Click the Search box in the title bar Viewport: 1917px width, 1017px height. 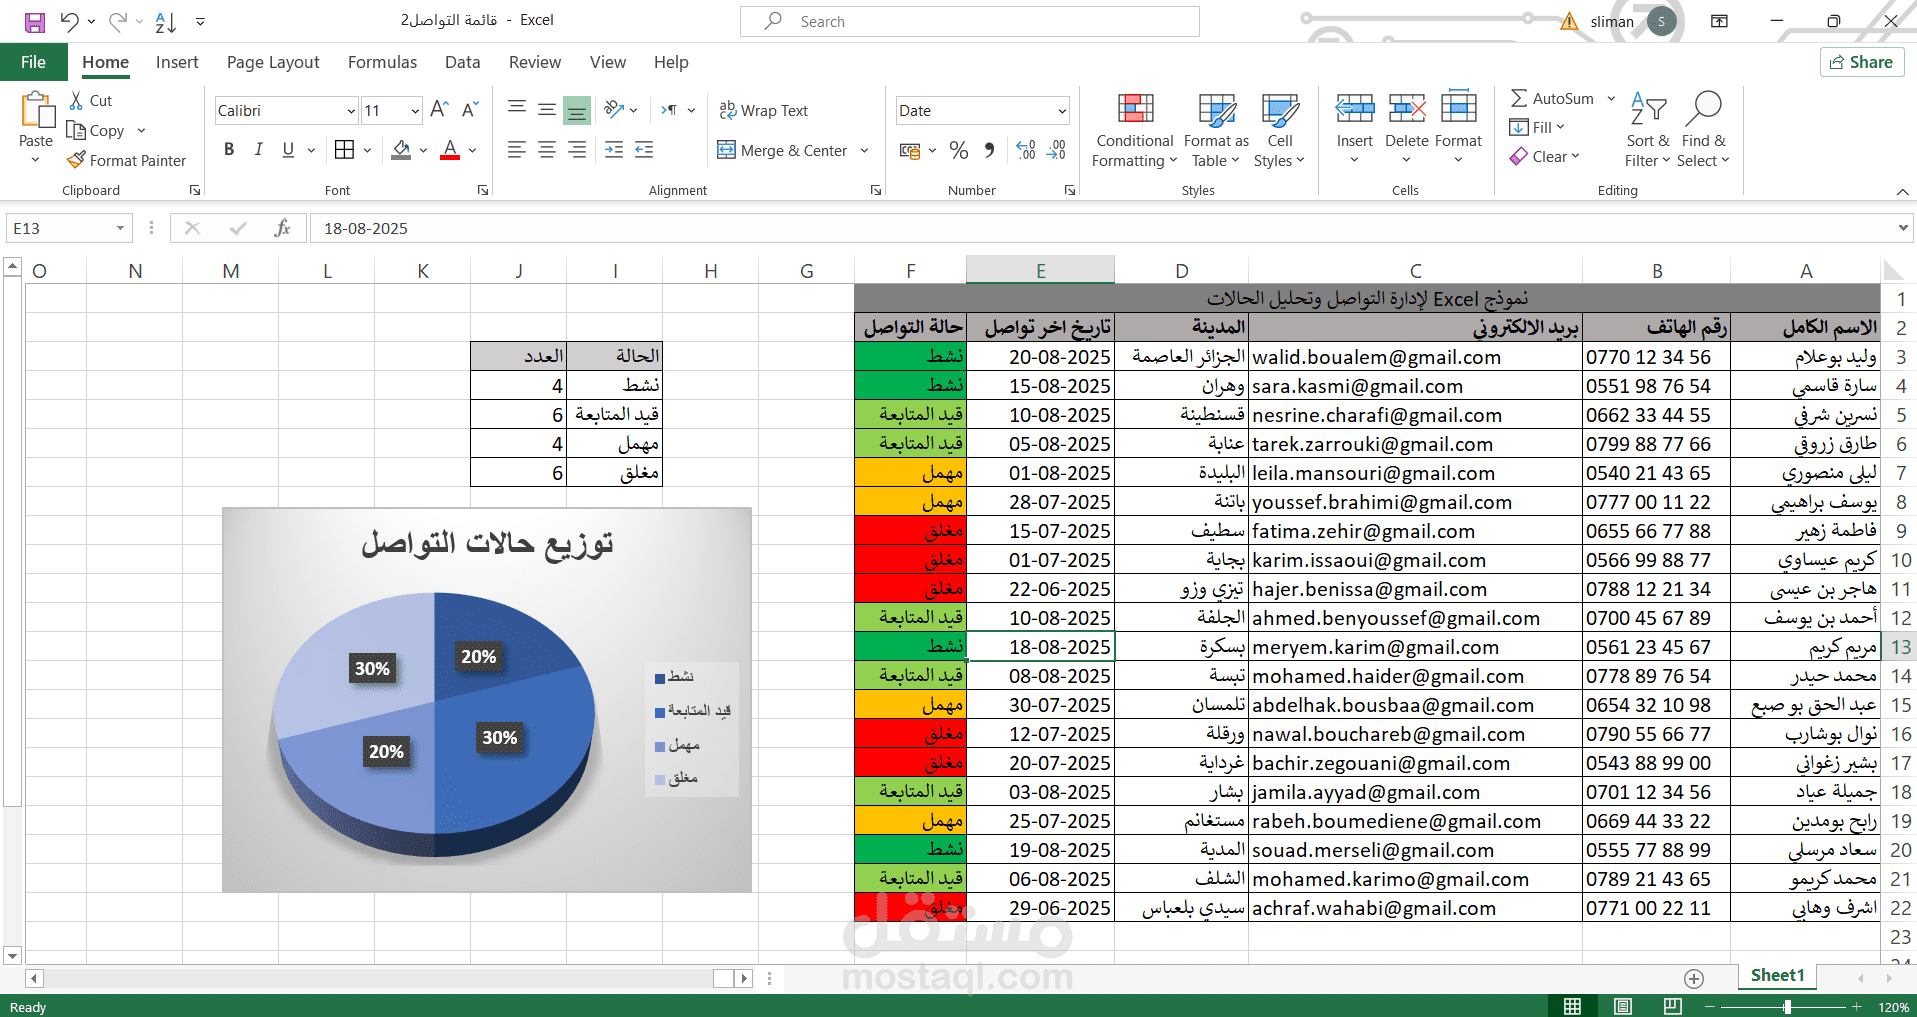point(969,21)
